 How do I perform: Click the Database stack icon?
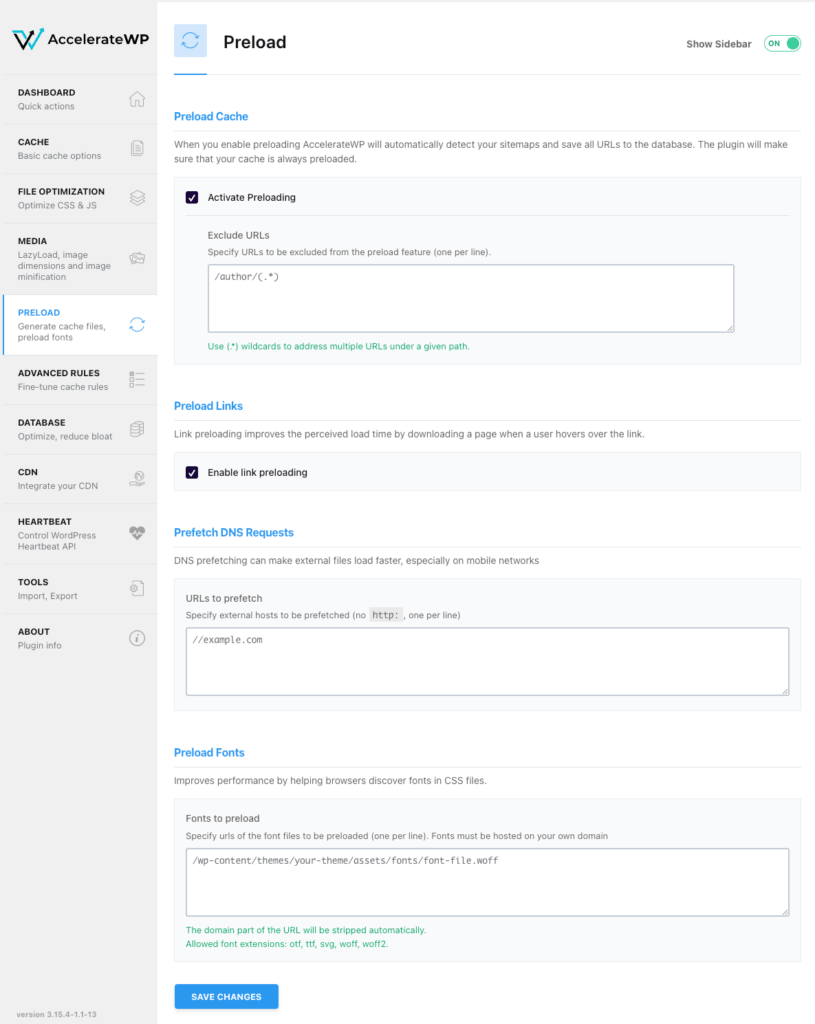(x=138, y=429)
